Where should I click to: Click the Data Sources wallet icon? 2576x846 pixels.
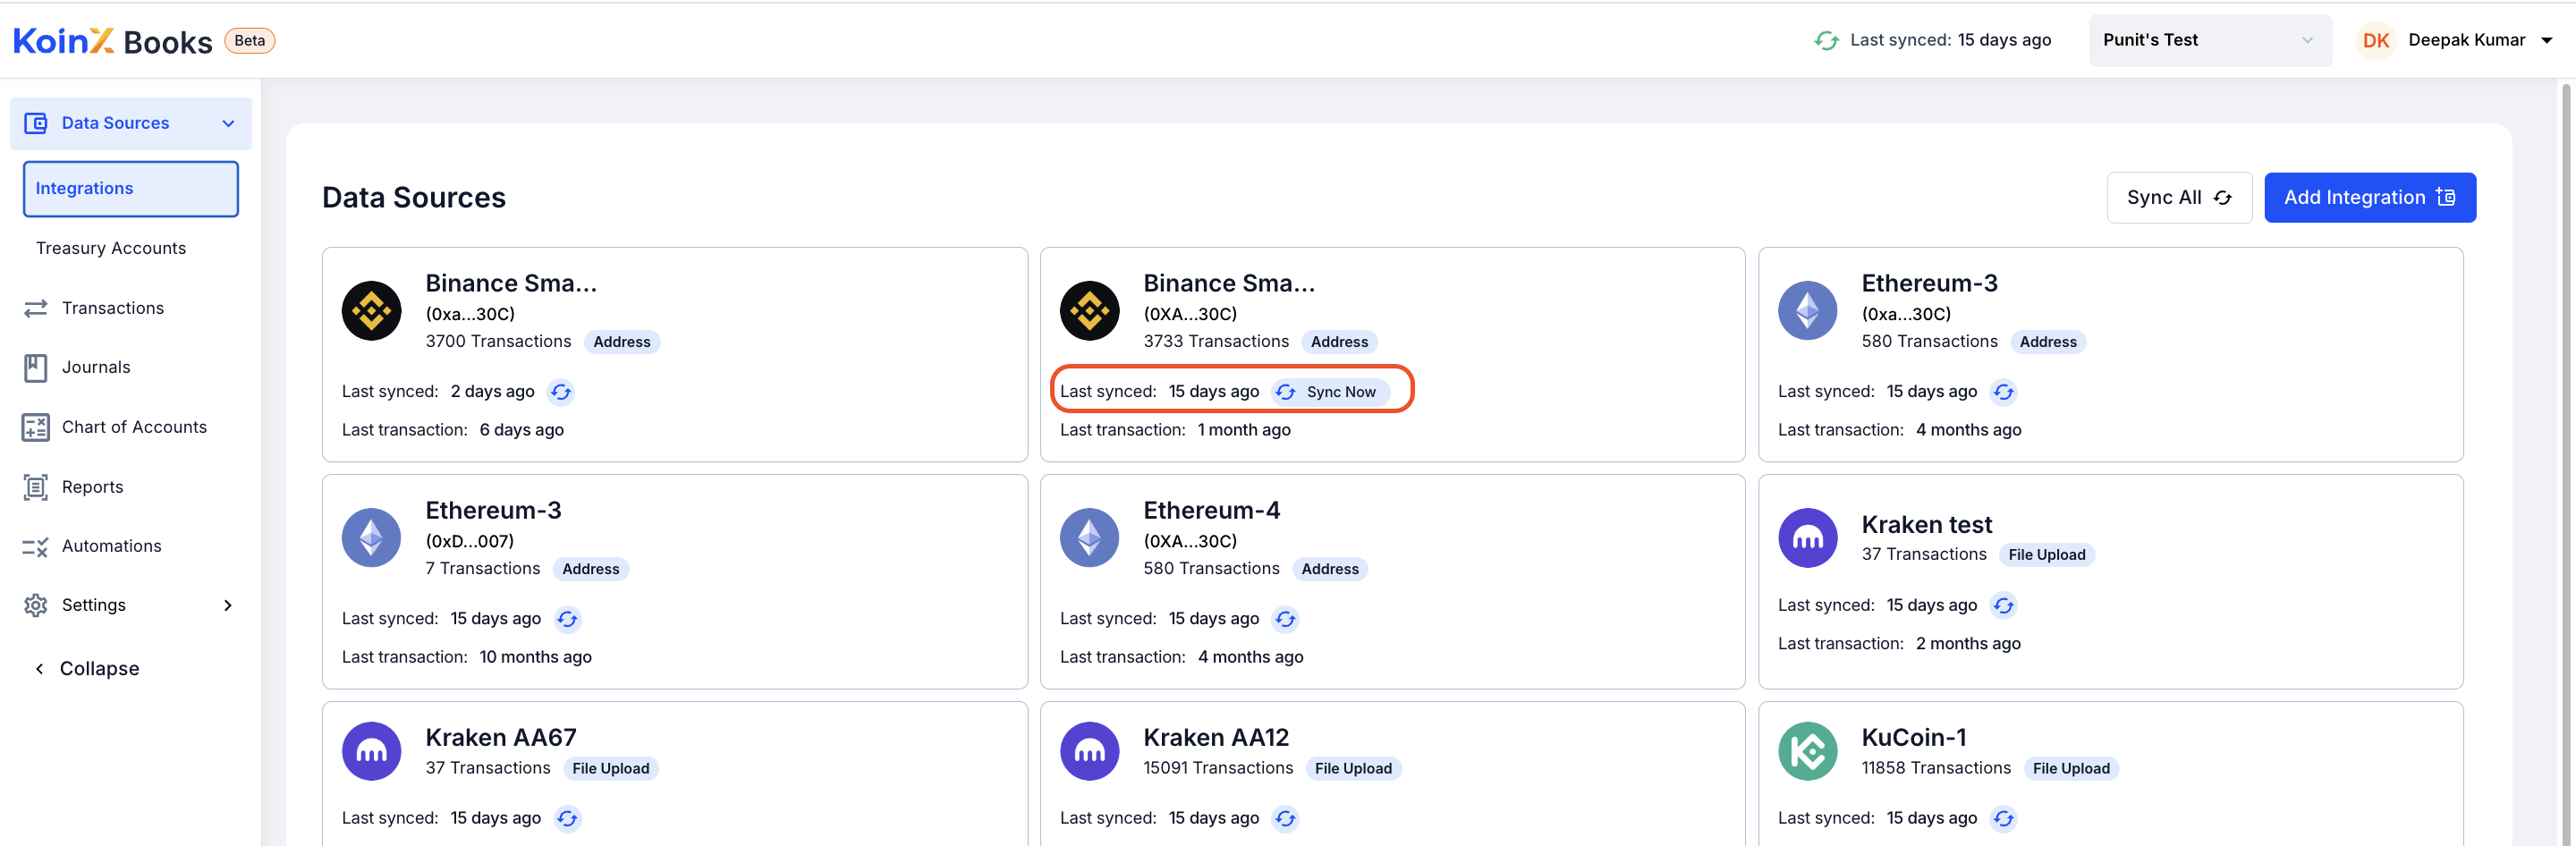point(36,123)
